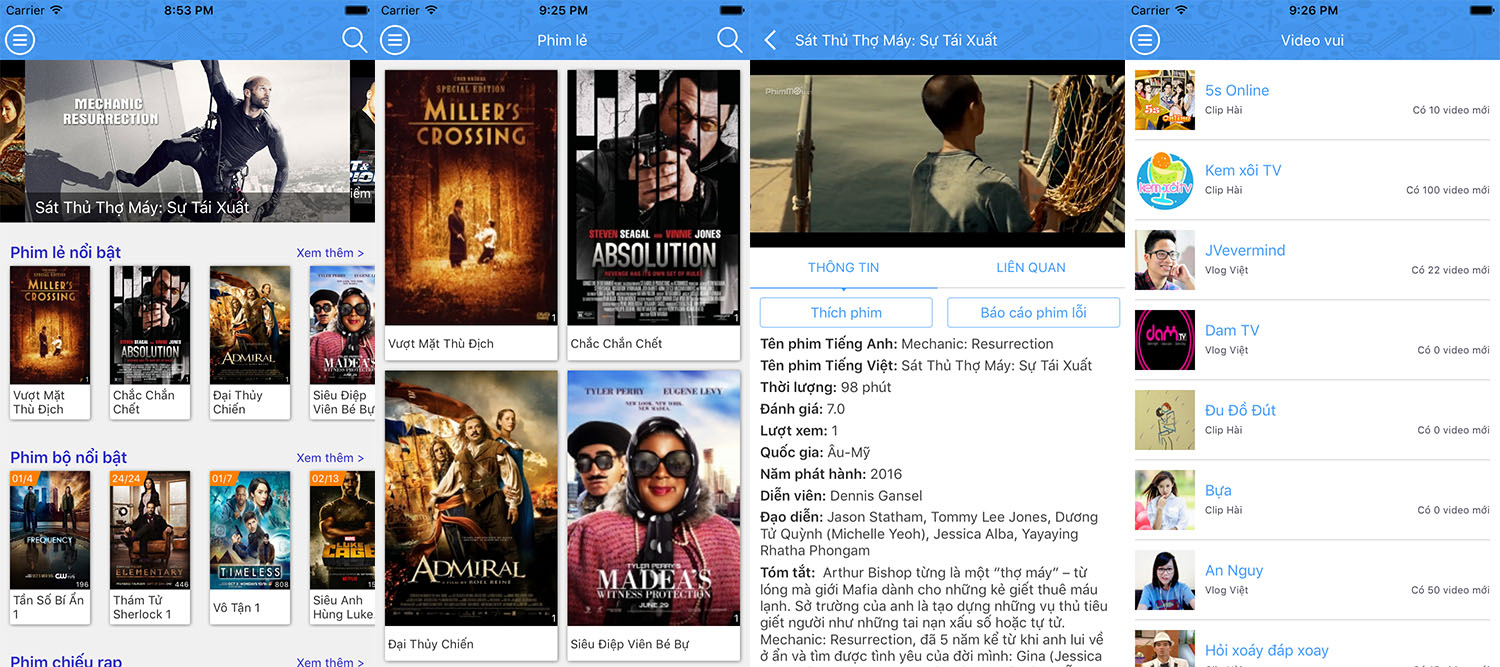Click the 'Có 22 video mới' label

pos(1451,270)
